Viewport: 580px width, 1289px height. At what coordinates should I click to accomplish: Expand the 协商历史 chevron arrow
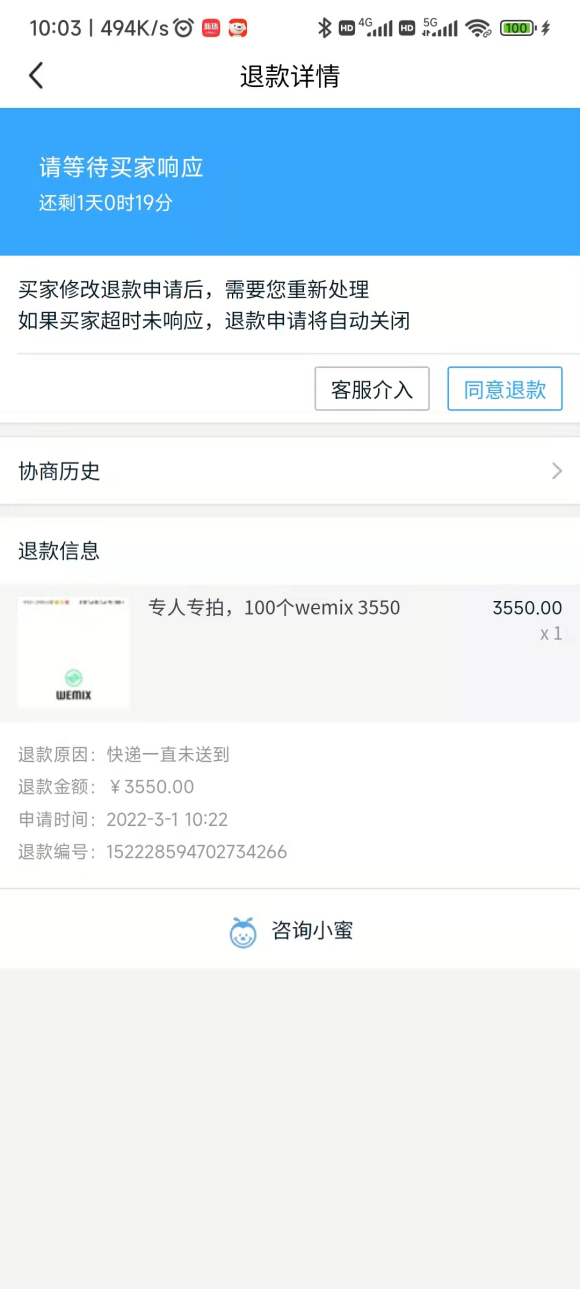(x=557, y=471)
